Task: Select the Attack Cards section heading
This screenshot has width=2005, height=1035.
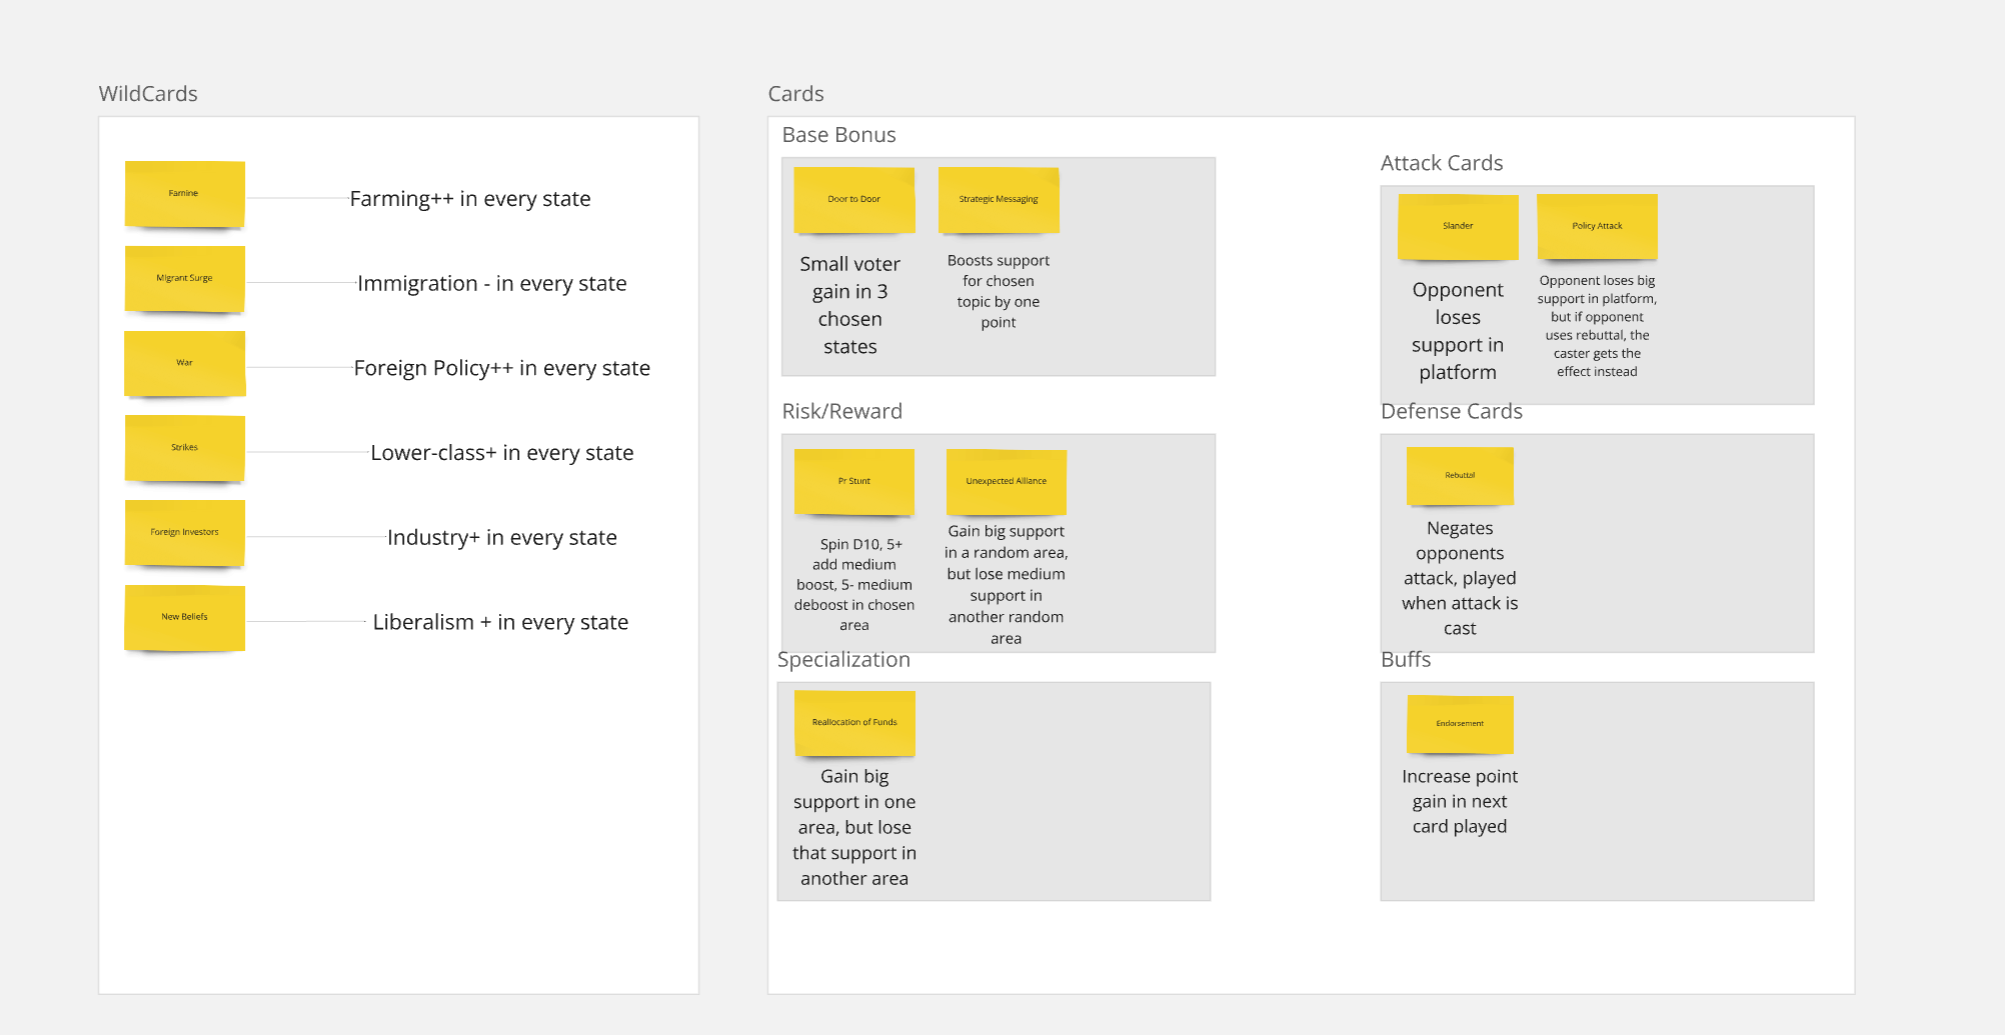Action: (1441, 163)
